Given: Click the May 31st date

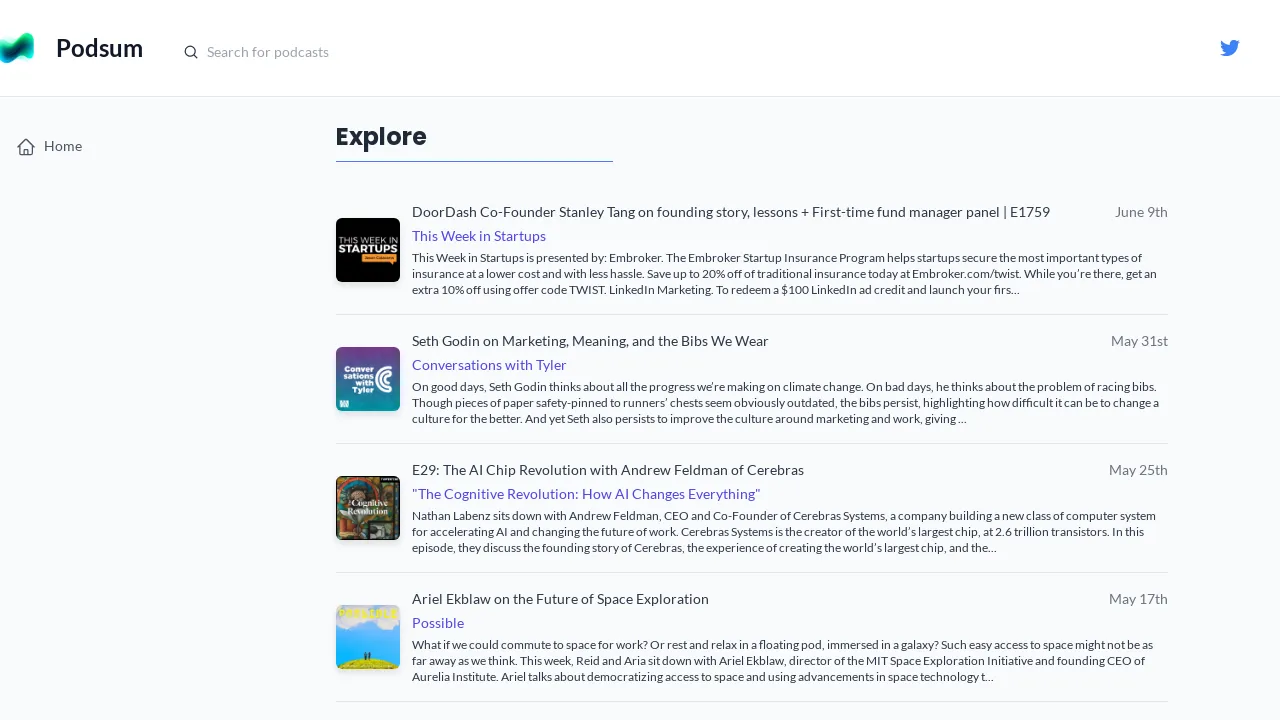Looking at the screenshot, I should [x=1139, y=341].
